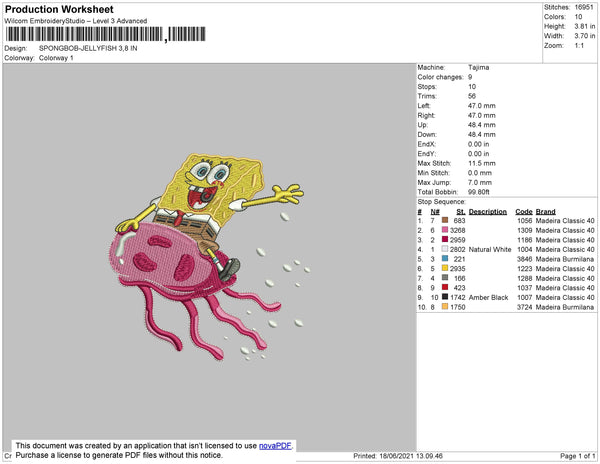Image resolution: width=600 pixels, height=464 pixels.
Task: Open the novaPDF link
Action: coord(275,446)
